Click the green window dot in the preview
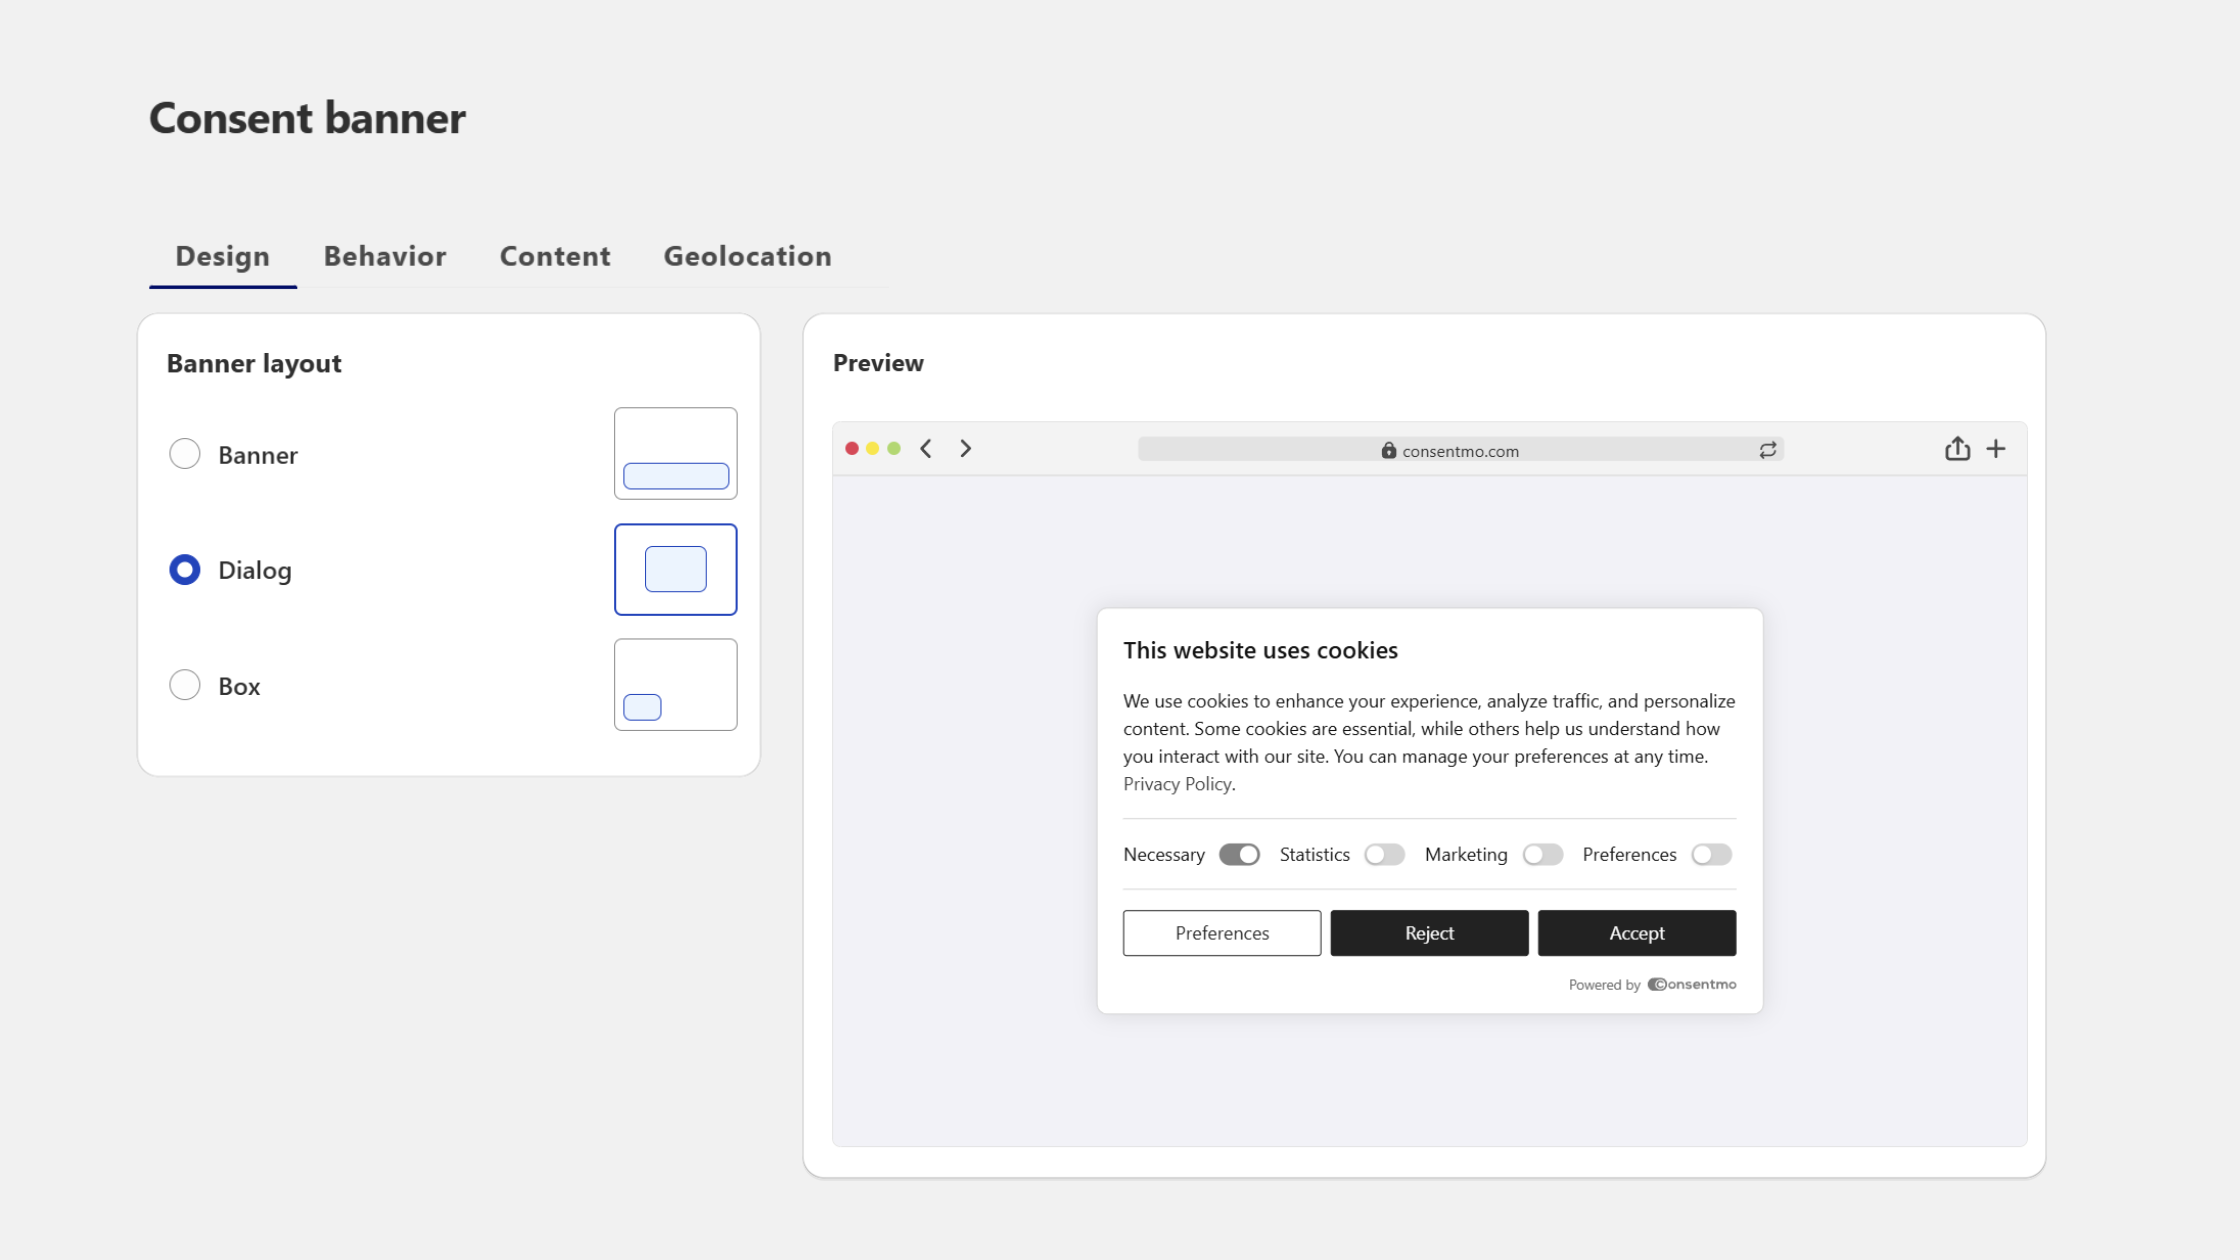The width and height of the screenshot is (2240, 1260). [894, 449]
